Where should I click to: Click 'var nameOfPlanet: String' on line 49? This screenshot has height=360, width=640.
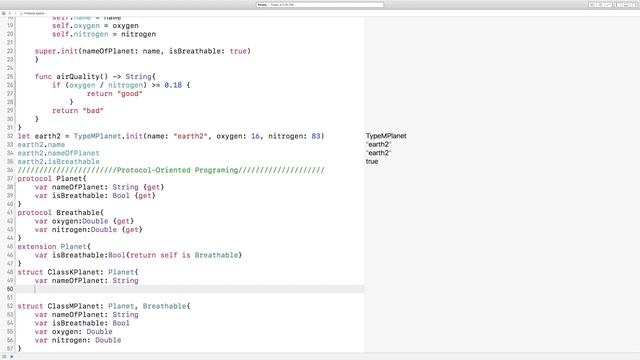click(87, 281)
